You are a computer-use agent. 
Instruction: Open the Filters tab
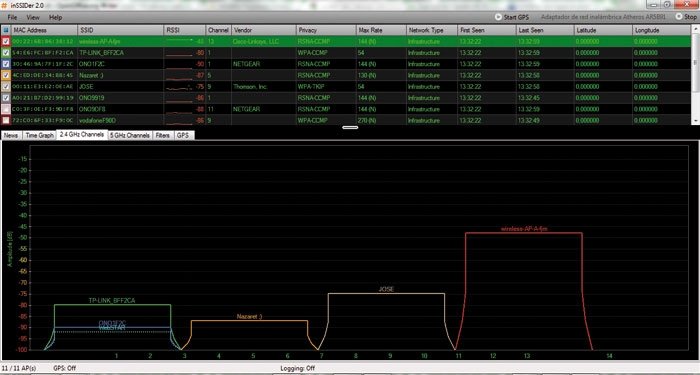point(162,135)
